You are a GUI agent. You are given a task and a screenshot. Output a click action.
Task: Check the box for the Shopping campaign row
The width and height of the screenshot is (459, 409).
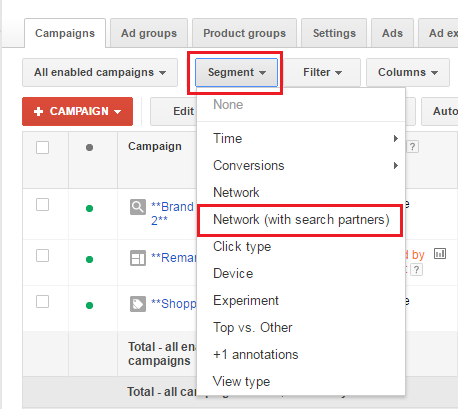pyautogui.click(x=42, y=301)
